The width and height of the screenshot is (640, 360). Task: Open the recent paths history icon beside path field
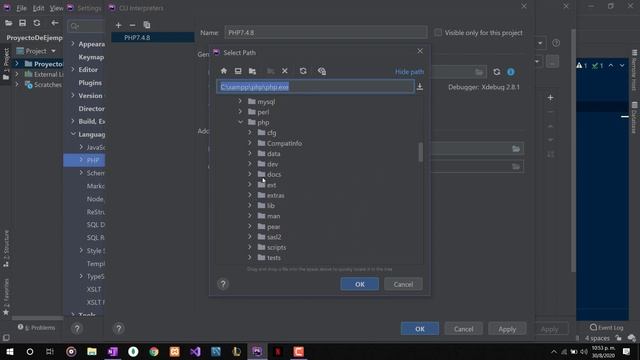(420, 87)
